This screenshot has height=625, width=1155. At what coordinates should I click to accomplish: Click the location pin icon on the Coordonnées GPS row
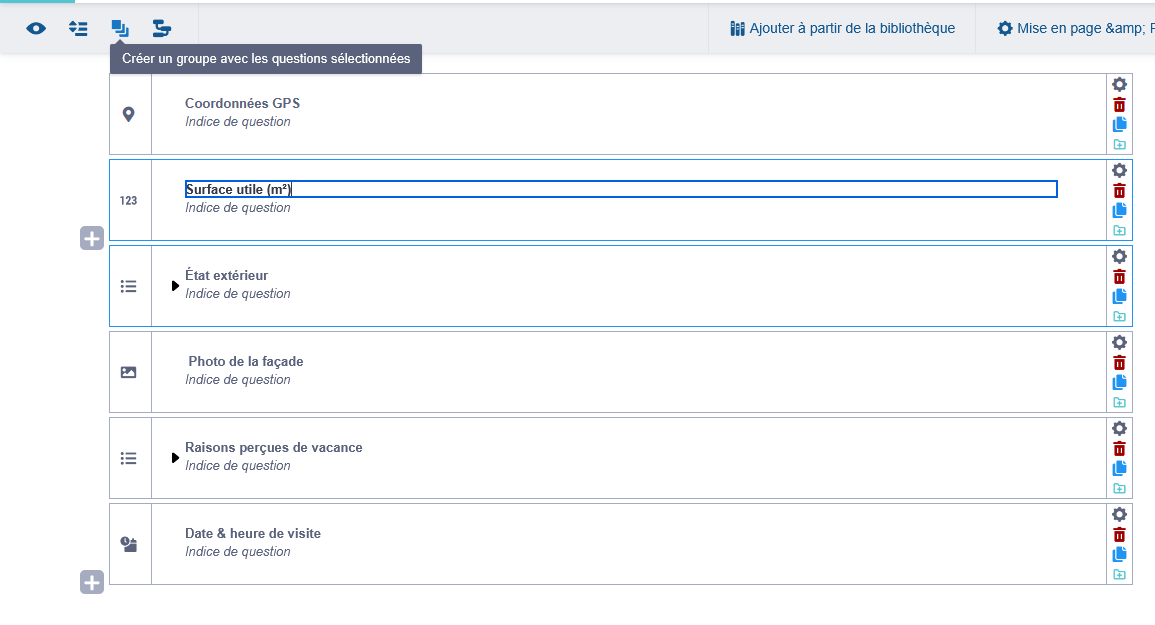tap(128, 114)
